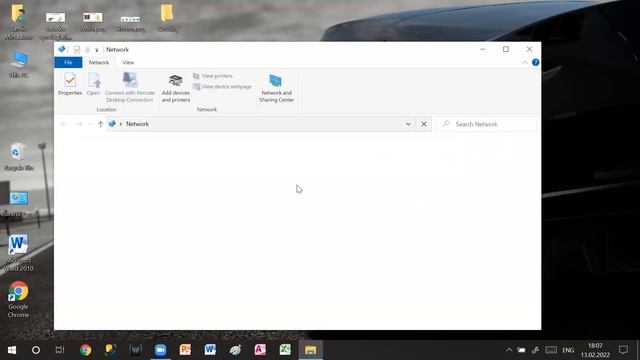This screenshot has height=360, width=640.
Task: Click View printers in the ribbon
Action: click(x=213, y=76)
